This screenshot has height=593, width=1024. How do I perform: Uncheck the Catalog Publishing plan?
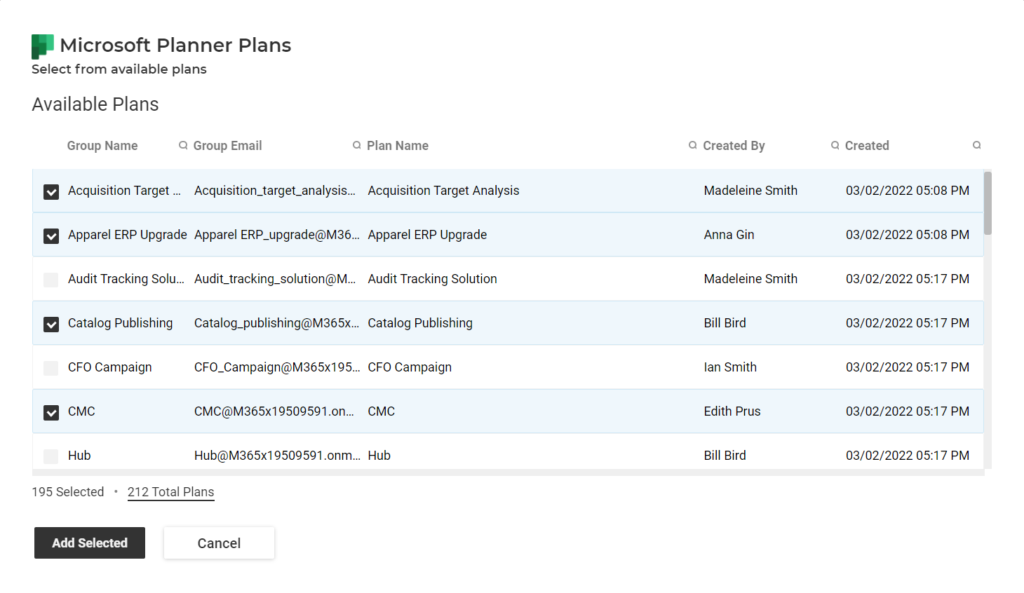(x=50, y=323)
